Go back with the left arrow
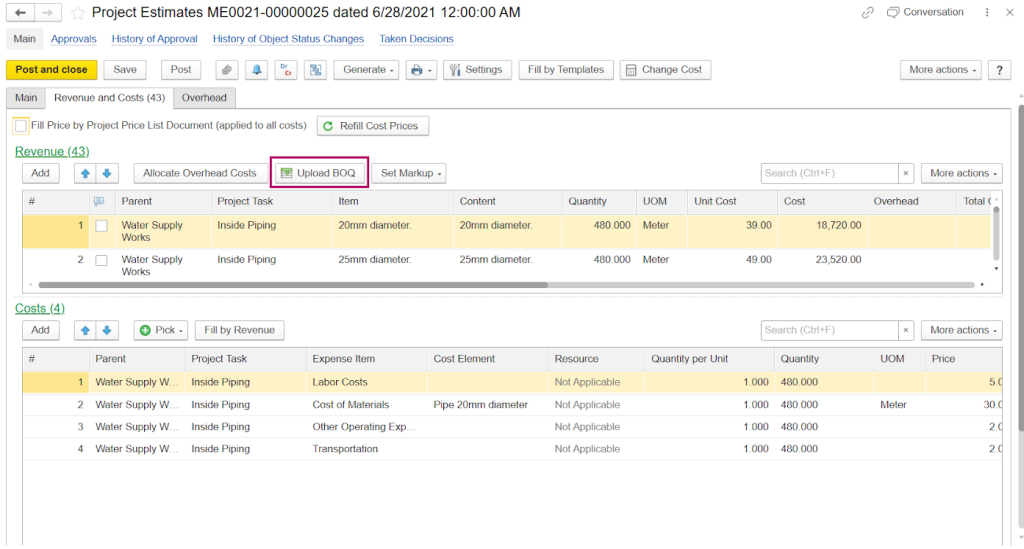The width and height of the screenshot is (1024, 549). pyautogui.click(x=21, y=12)
